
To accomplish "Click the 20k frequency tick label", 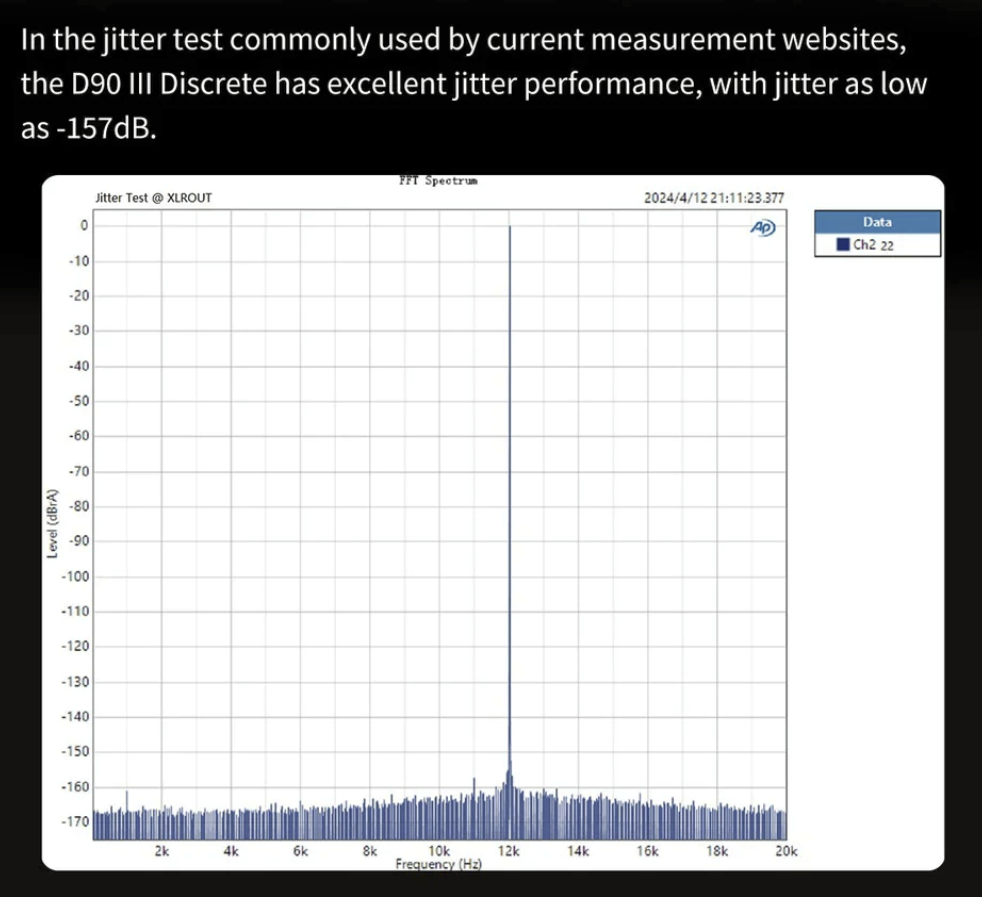I will click(786, 851).
